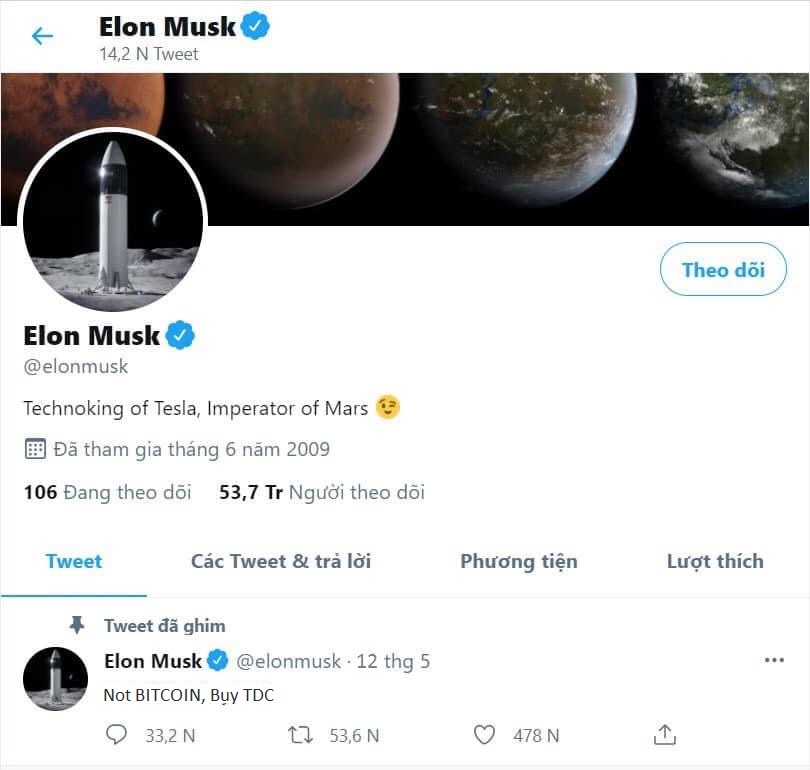
Task: Open the Các Tweet & trả lời tab
Action: click(281, 561)
